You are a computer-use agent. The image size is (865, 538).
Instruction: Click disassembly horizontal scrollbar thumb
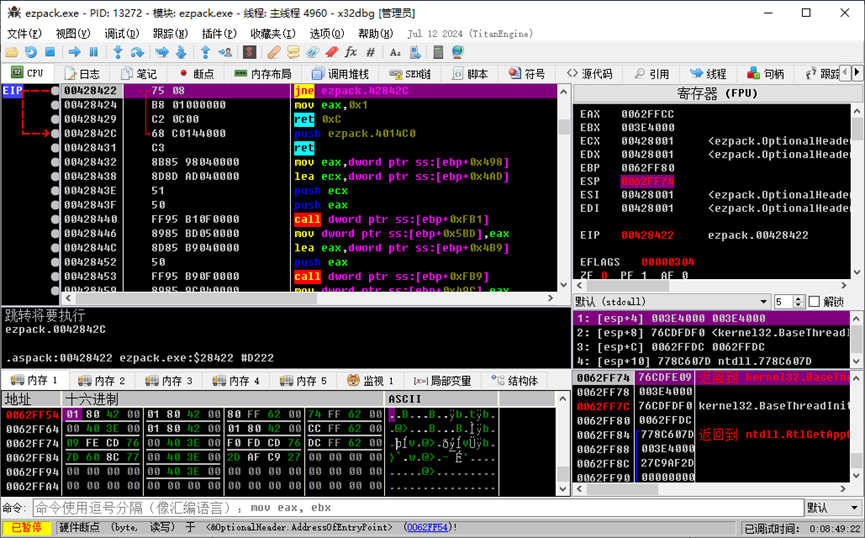pyautogui.click(x=195, y=298)
